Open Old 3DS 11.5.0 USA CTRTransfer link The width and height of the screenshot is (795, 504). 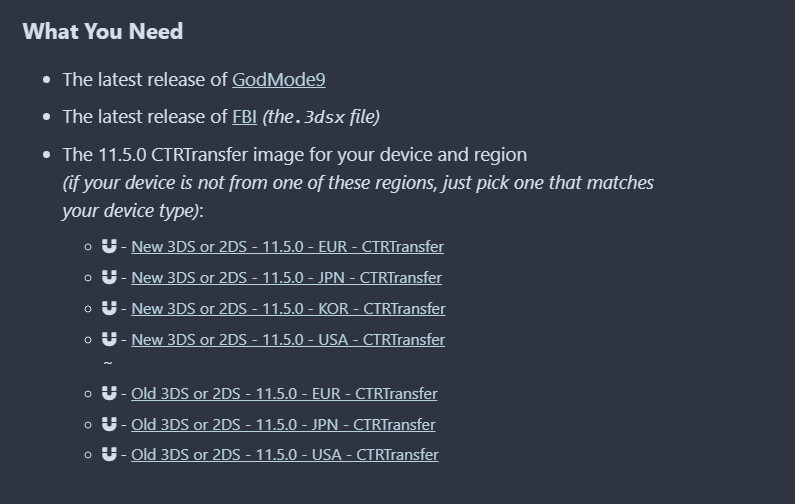pos(285,454)
